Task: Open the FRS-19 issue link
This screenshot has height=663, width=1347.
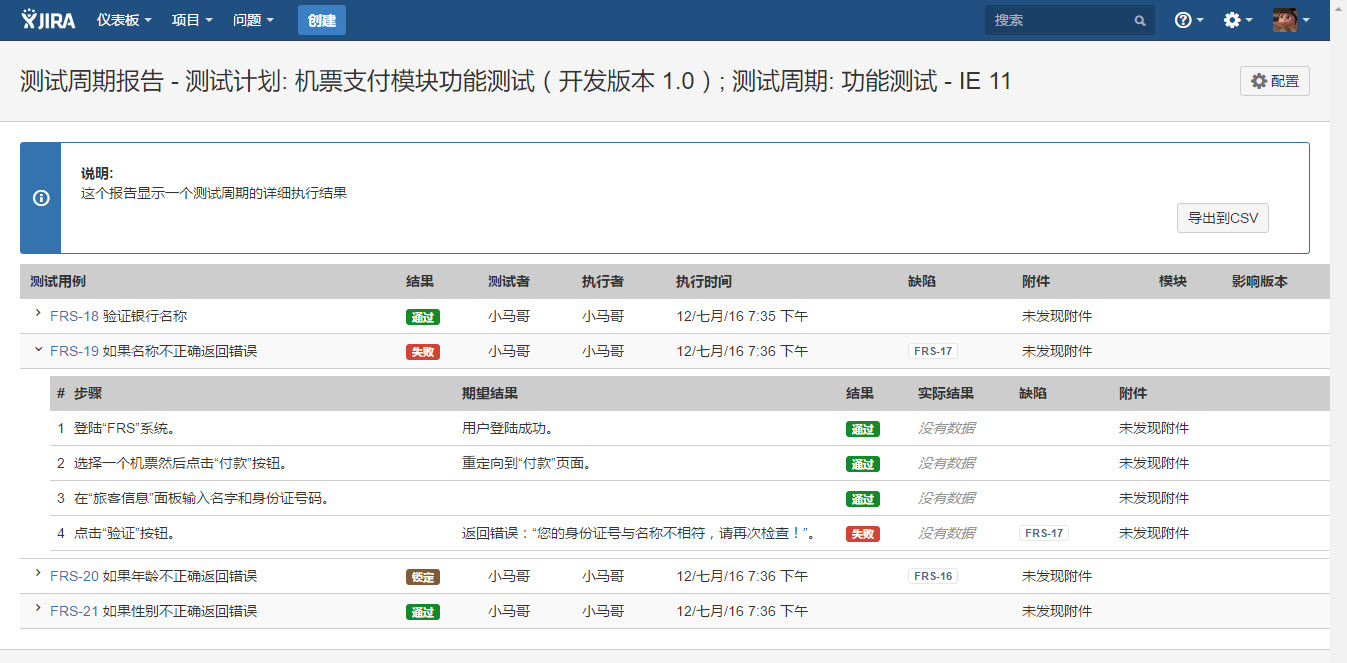Action: click(74, 351)
